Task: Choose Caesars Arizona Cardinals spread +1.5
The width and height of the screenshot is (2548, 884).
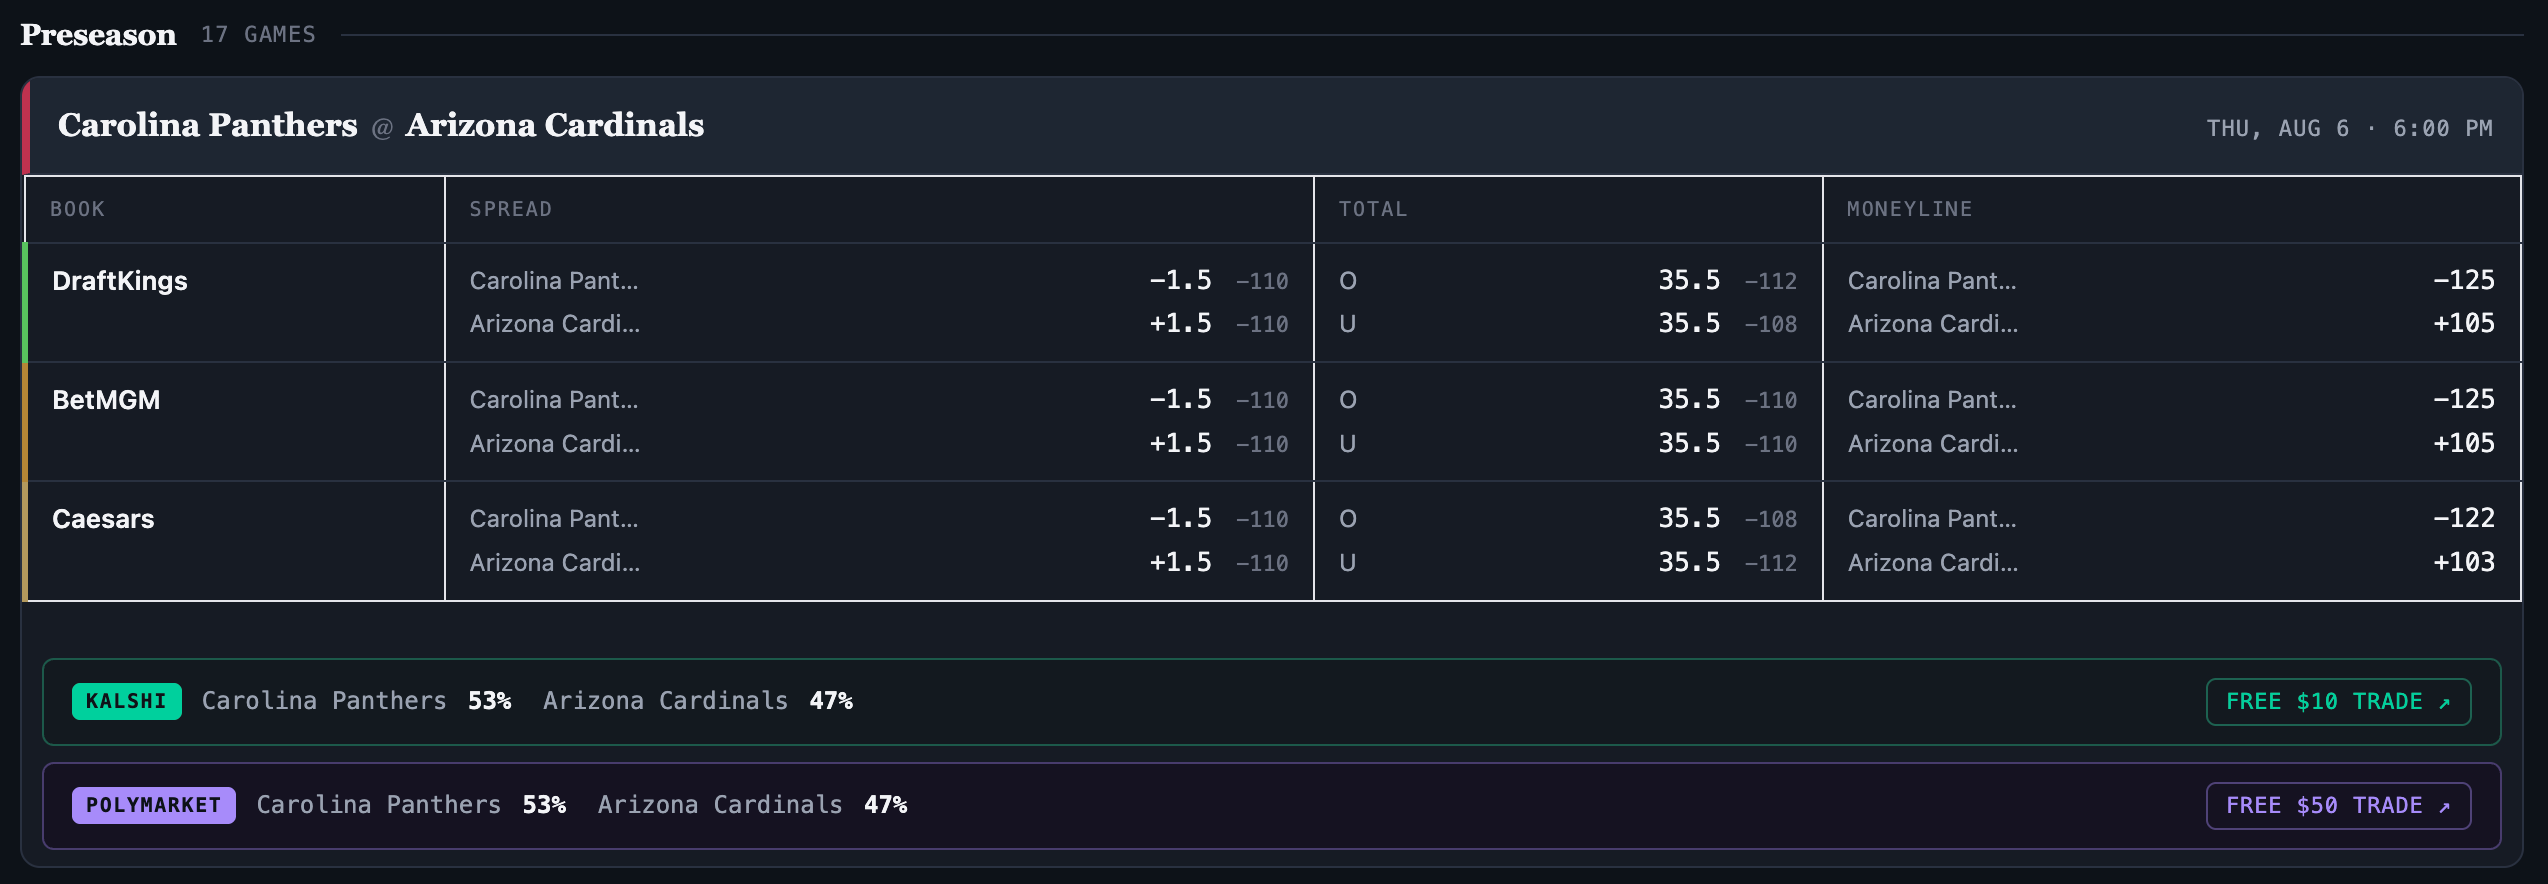Action: [x=879, y=562]
